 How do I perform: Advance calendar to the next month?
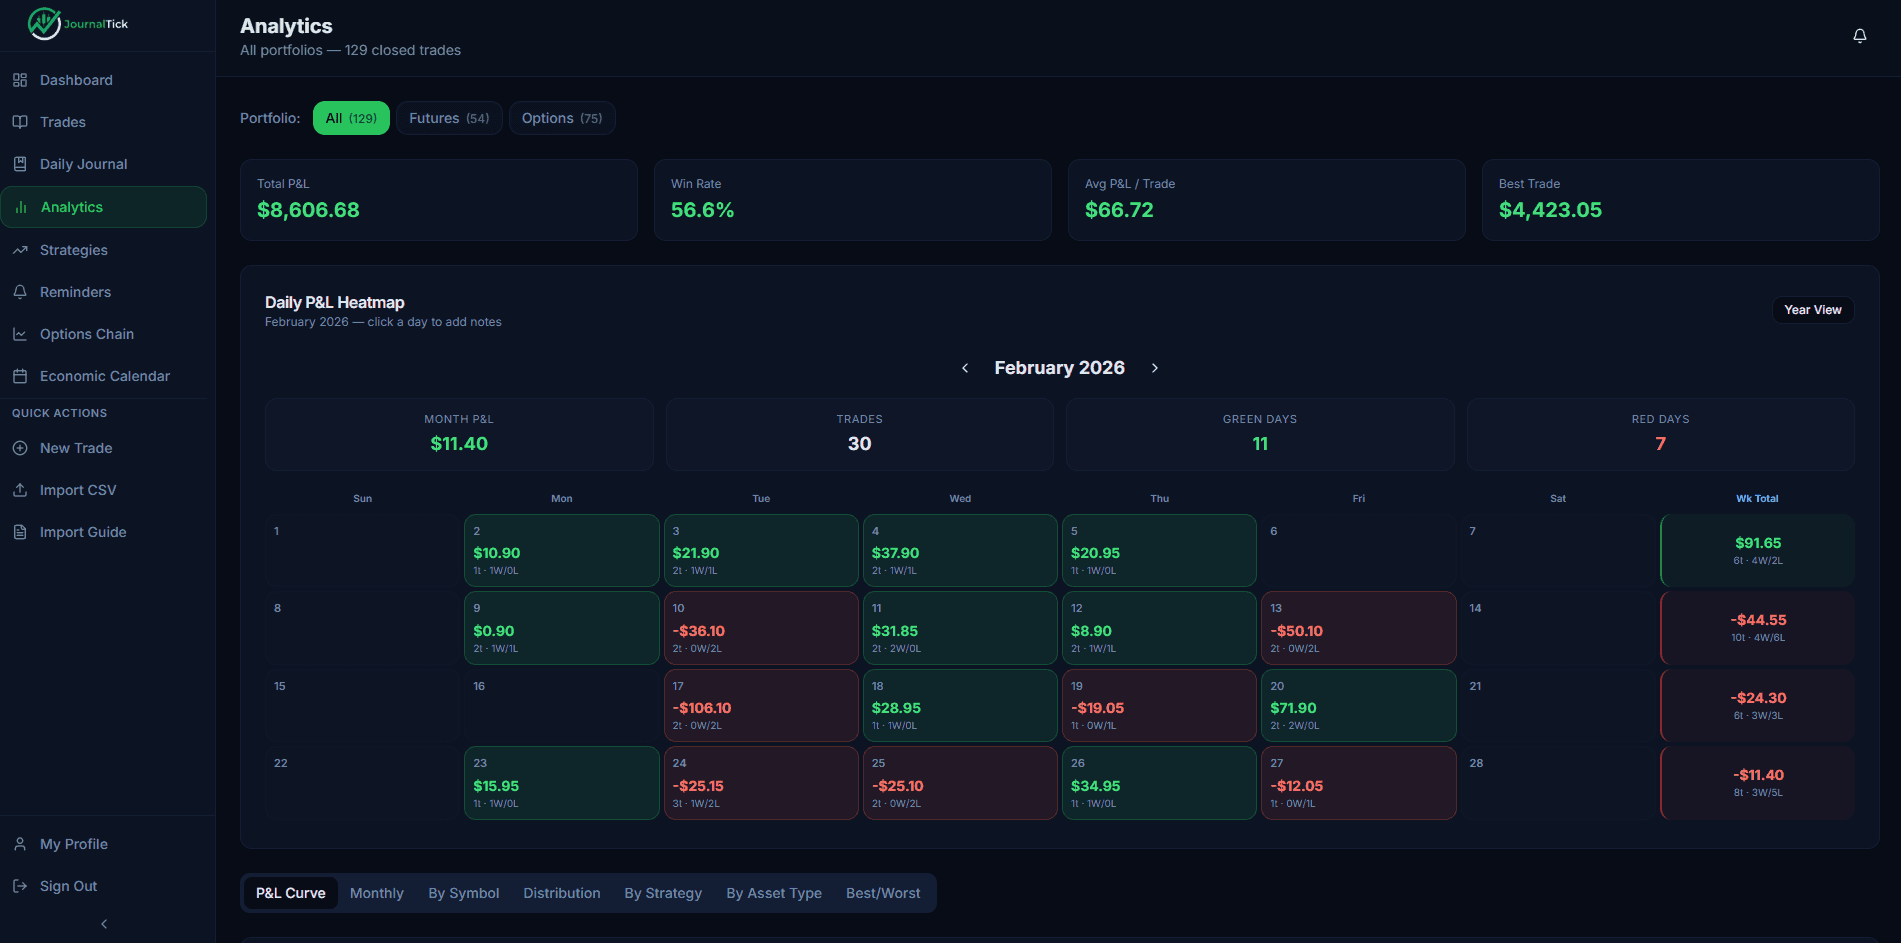pyautogui.click(x=1154, y=367)
